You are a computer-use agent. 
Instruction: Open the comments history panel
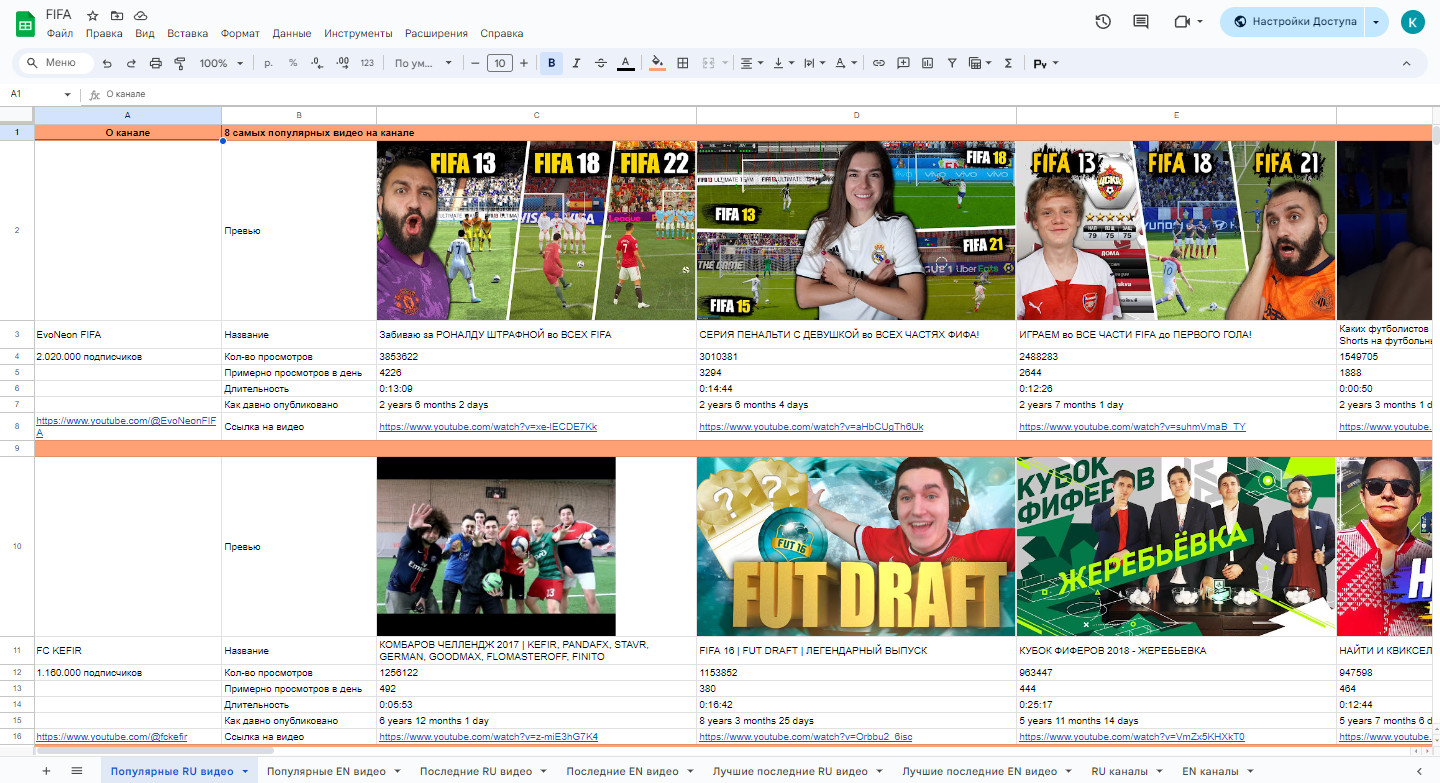[x=1141, y=21]
